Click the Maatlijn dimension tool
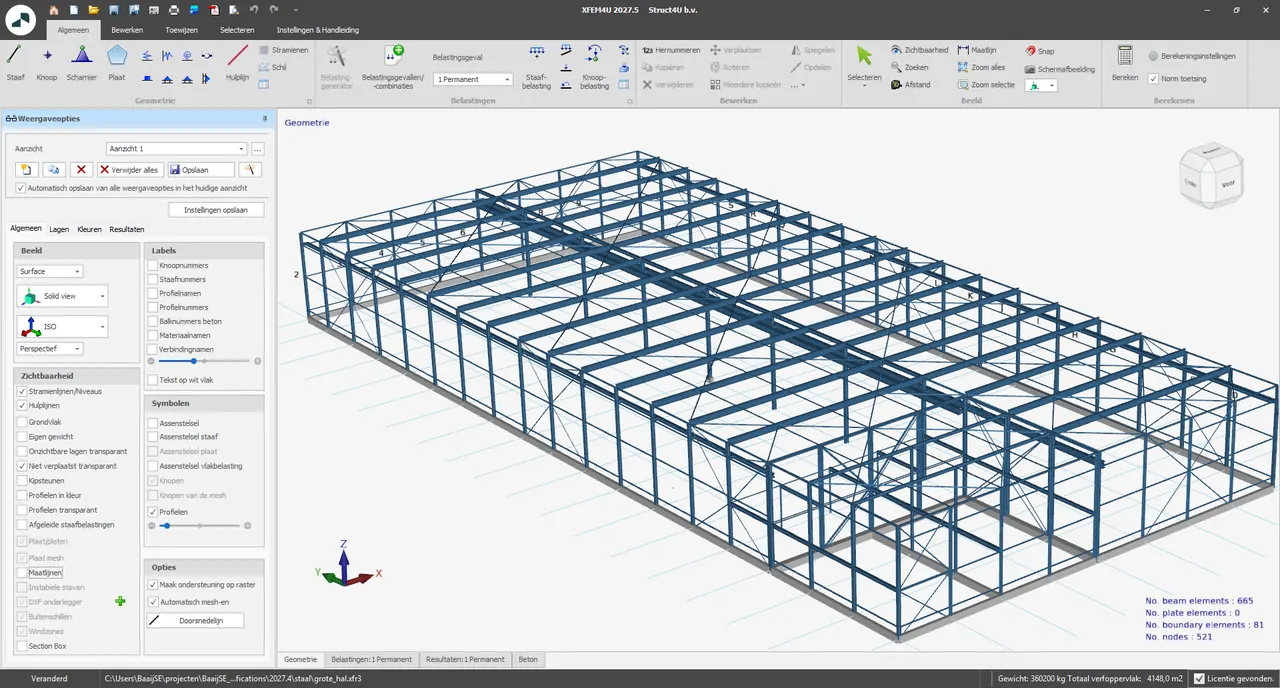1280x688 pixels. pyautogui.click(x=977, y=50)
